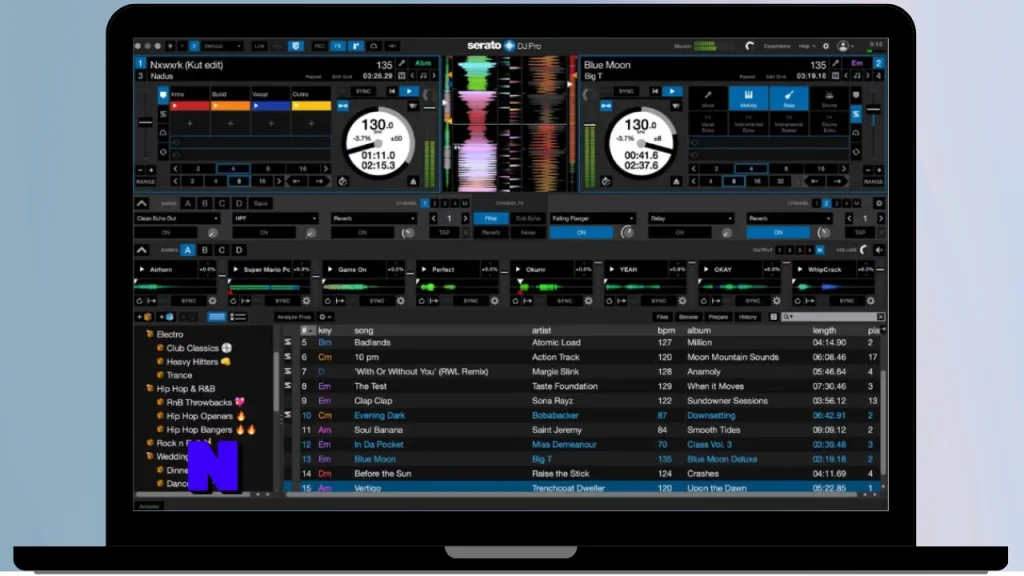
Task: Toggle the FX panel button in top toolbar
Action: [x=338, y=46]
